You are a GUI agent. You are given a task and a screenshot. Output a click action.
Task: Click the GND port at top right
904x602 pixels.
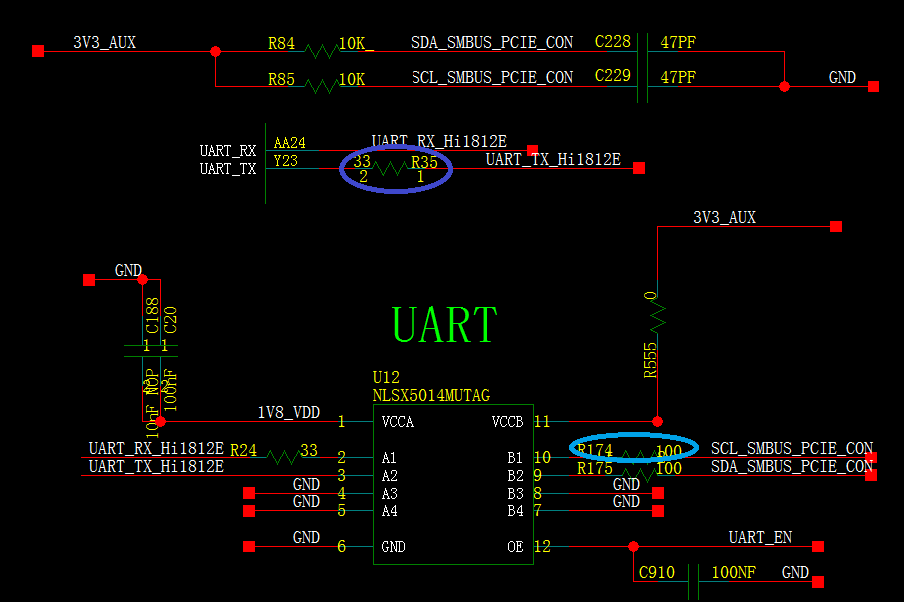click(x=873, y=86)
